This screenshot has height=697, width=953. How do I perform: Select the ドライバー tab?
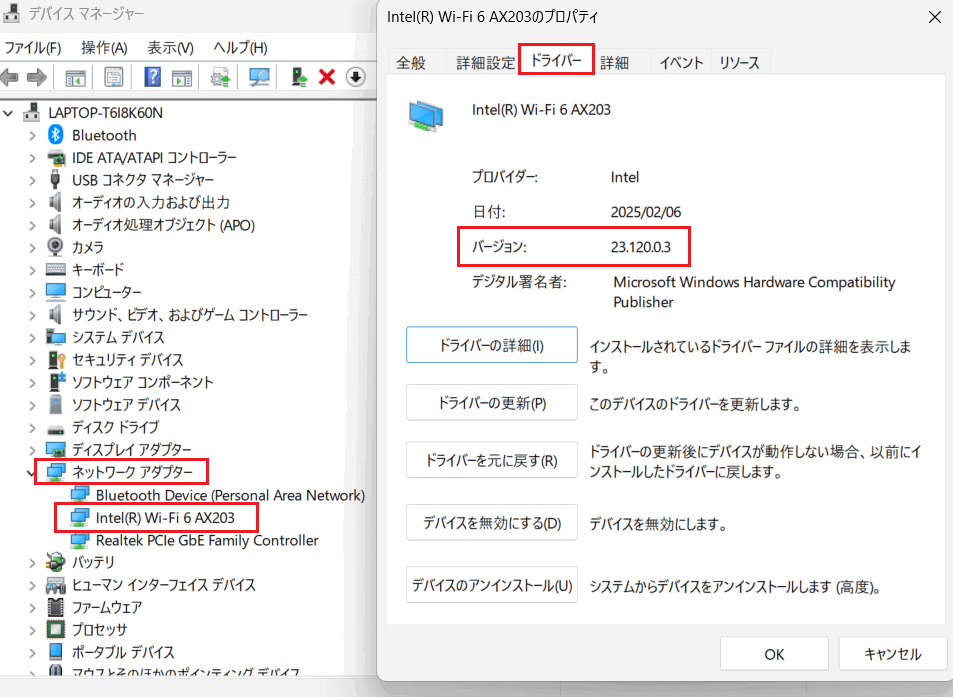pyautogui.click(x=556, y=60)
